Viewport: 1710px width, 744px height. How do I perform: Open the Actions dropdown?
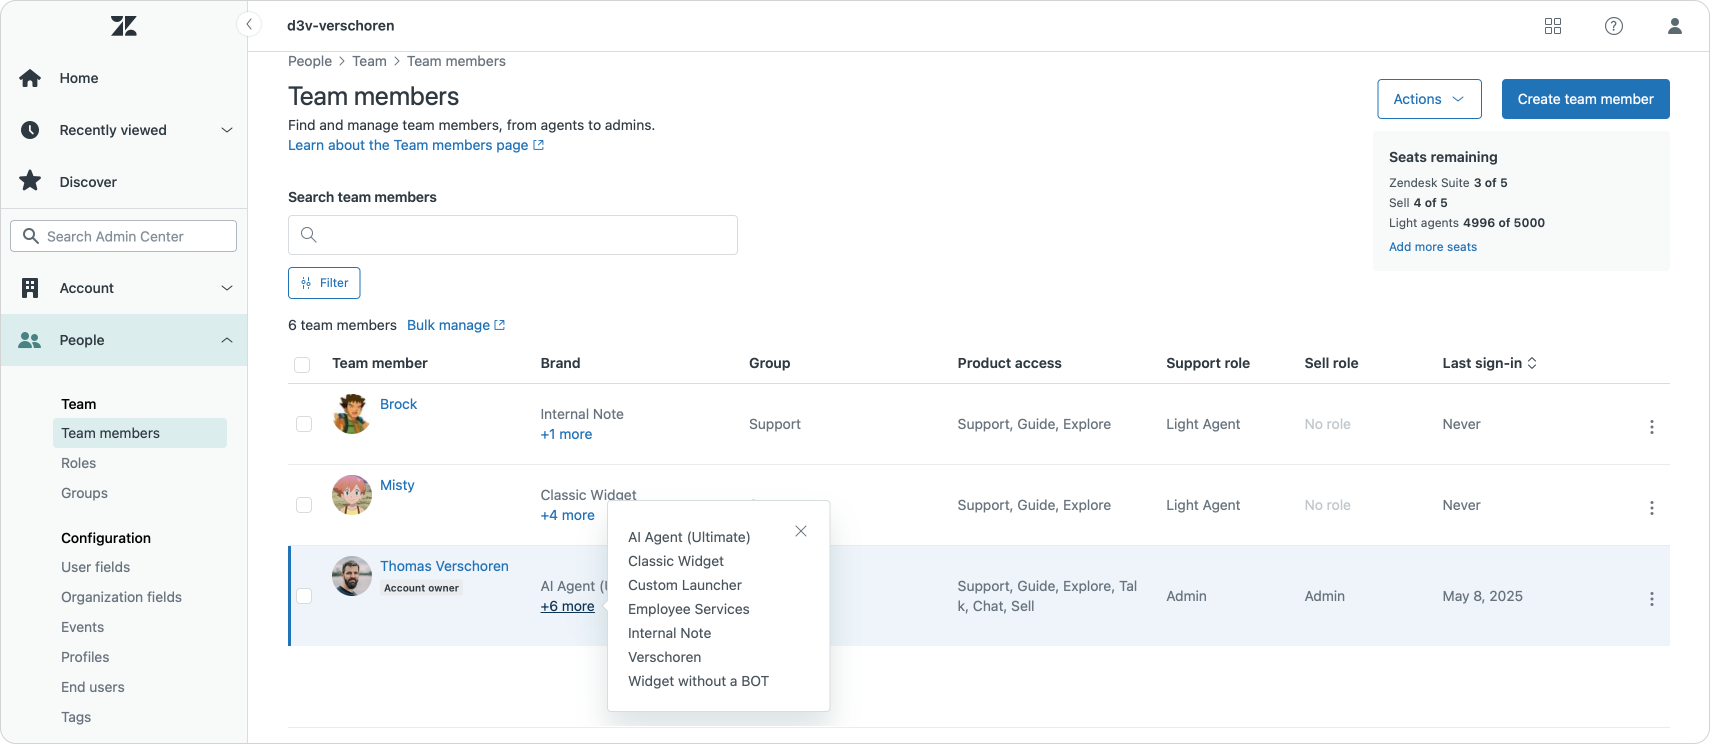pyautogui.click(x=1429, y=99)
